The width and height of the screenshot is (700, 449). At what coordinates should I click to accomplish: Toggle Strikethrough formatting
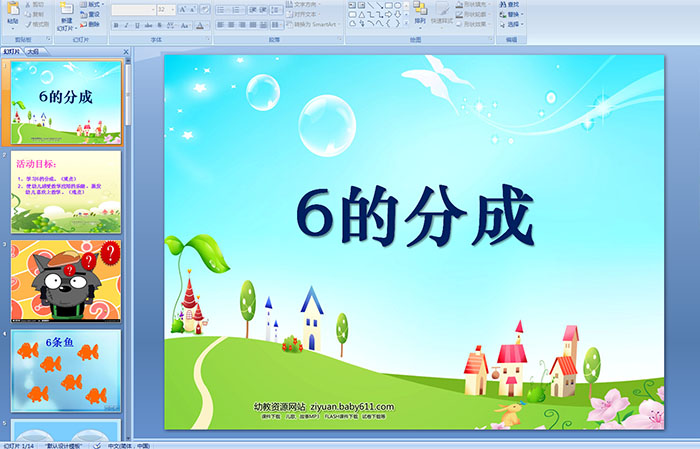pos(148,25)
